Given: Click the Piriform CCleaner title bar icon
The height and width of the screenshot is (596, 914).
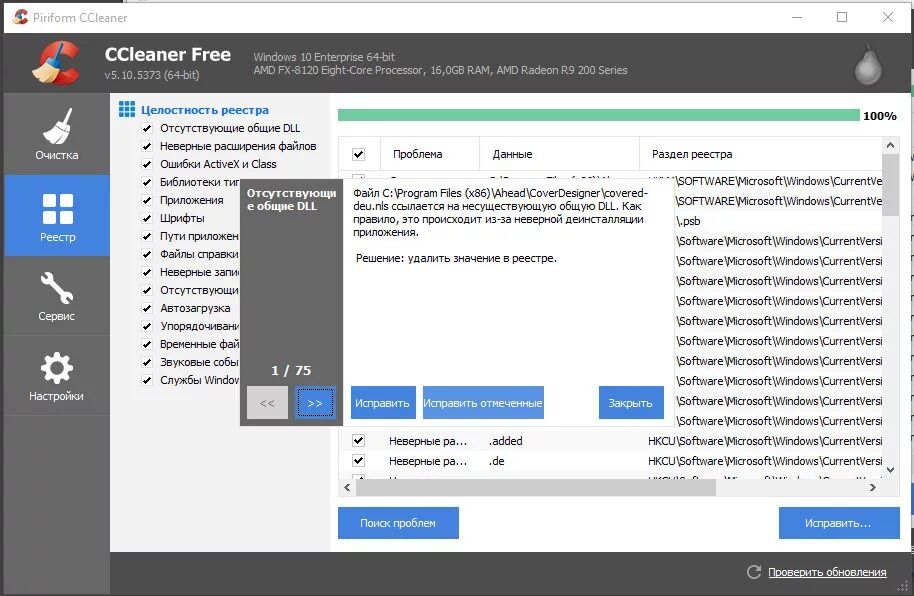Looking at the screenshot, I should [x=20, y=17].
